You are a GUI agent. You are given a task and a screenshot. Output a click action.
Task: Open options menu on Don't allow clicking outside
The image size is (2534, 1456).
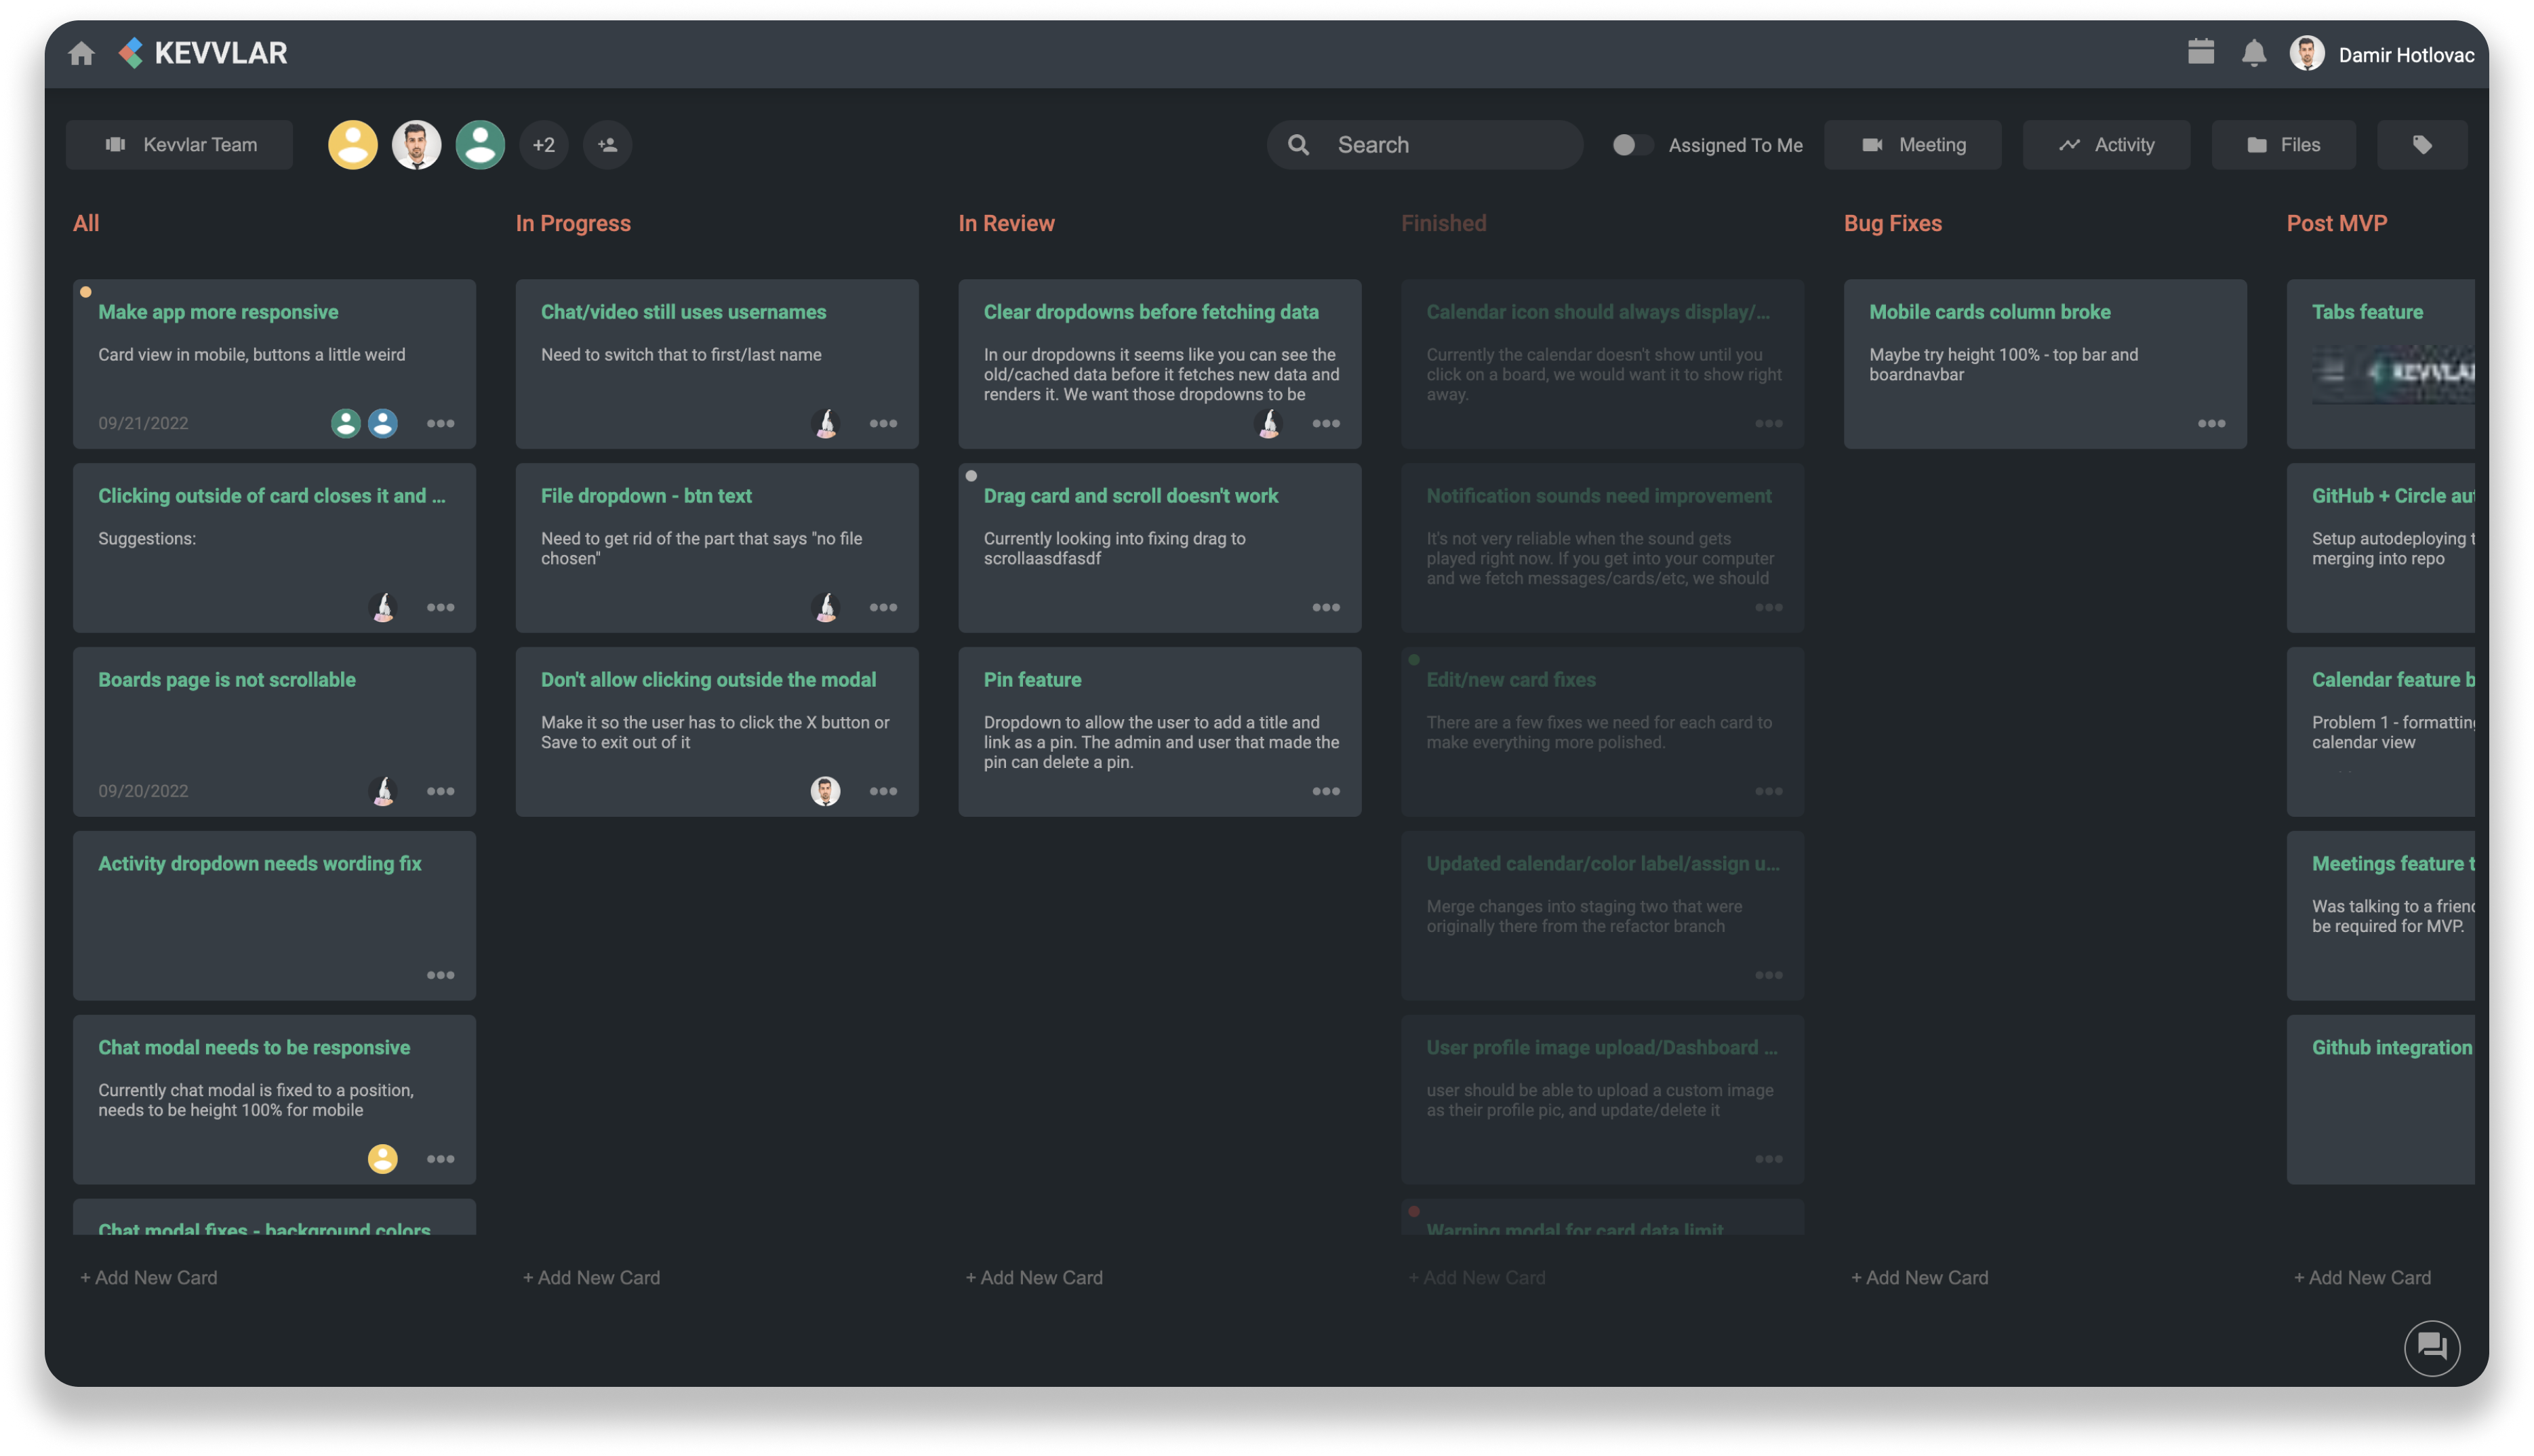[883, 791]
